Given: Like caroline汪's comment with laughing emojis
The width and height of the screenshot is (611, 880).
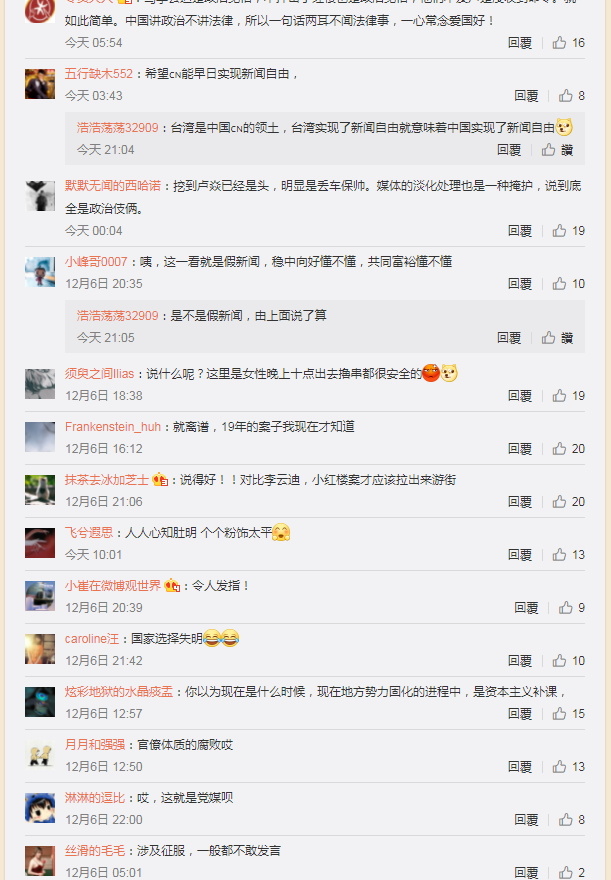Looking at the screenshot, I should tap(559, 661).
